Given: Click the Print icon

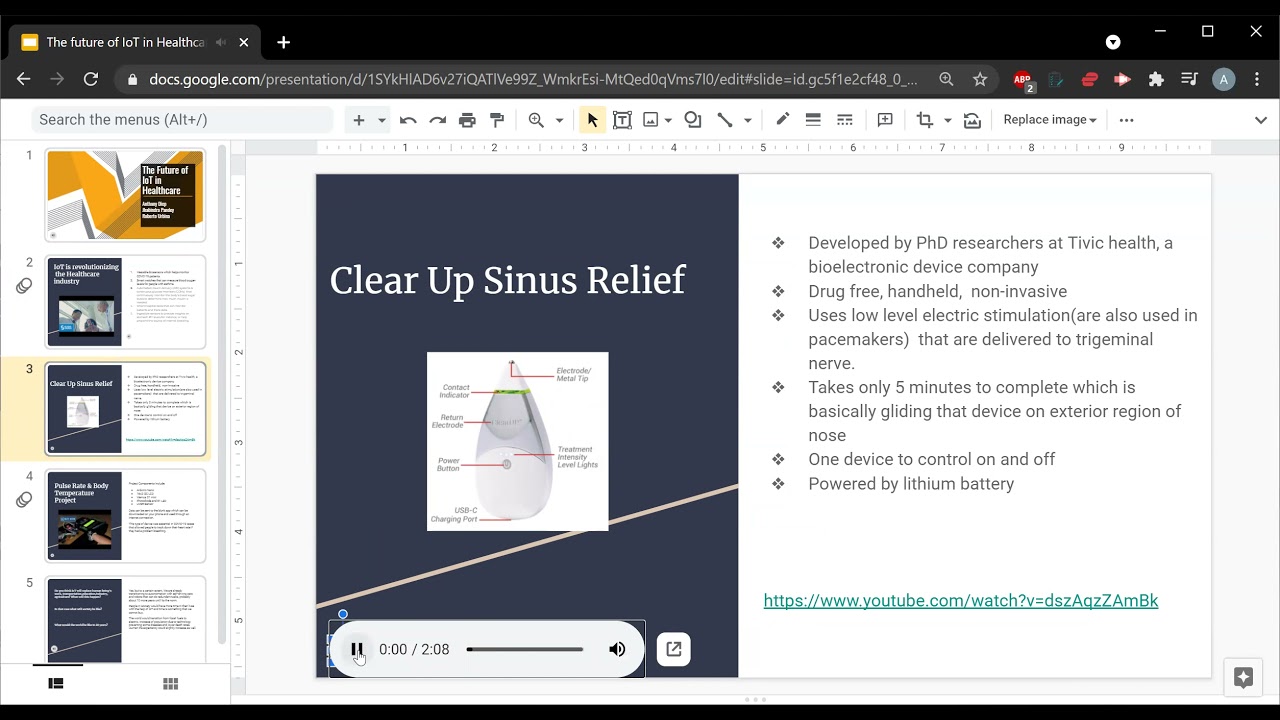Looking at the screenshot, I should pyautogui.click(x=467, y=120).
